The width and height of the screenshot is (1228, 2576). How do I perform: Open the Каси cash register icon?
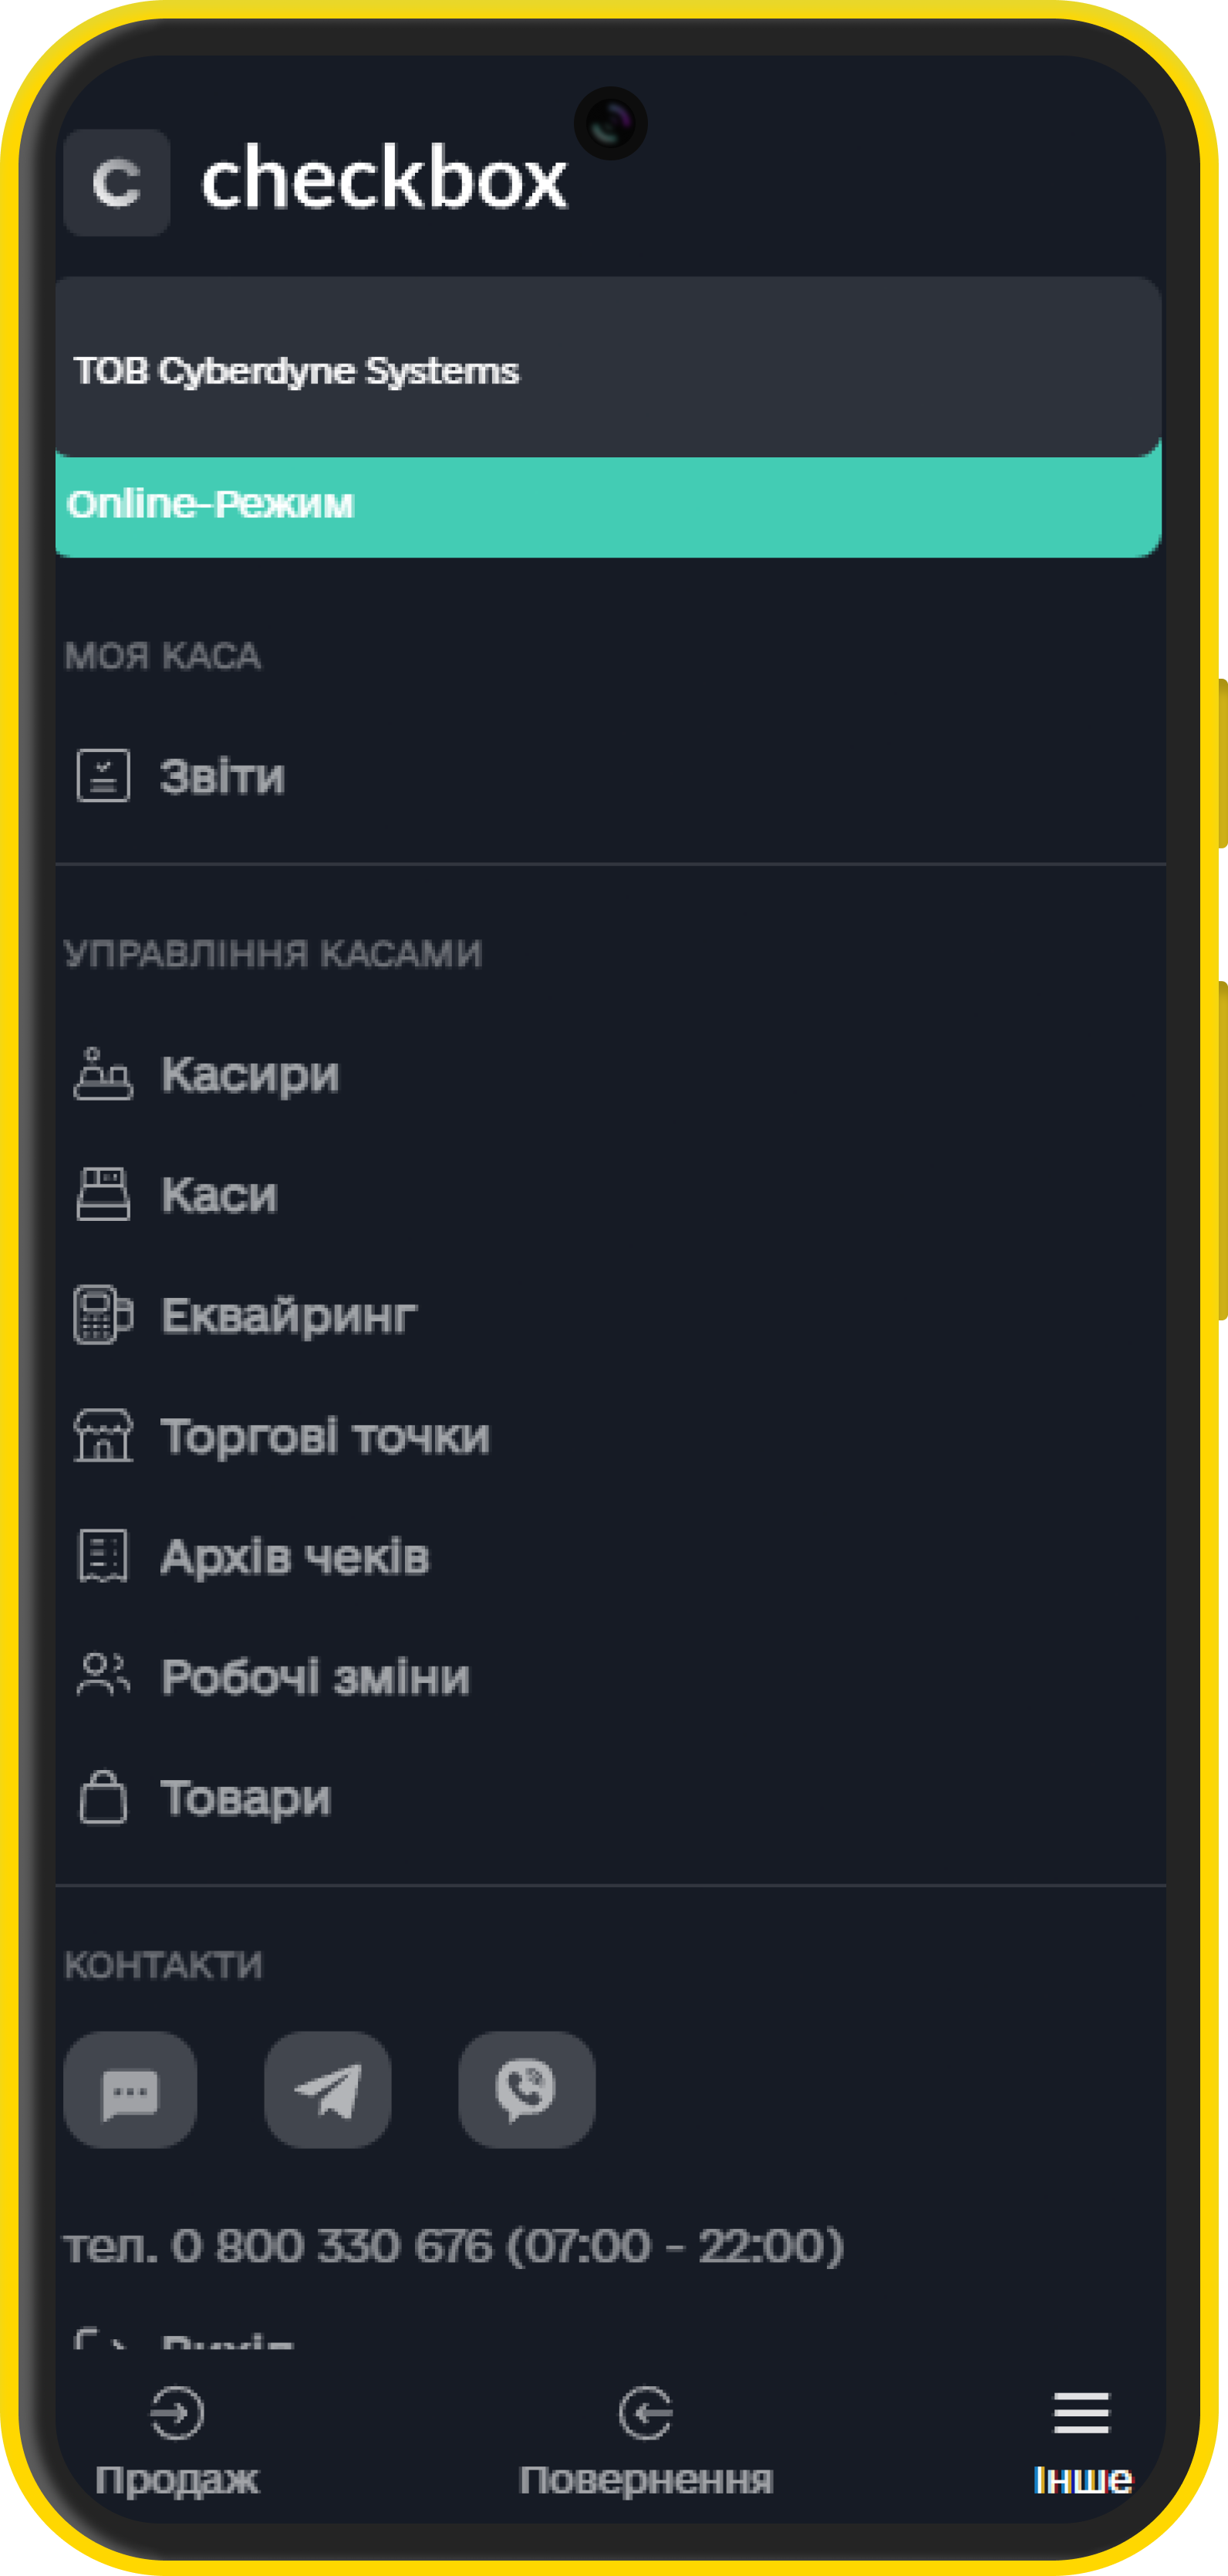tap(103, 1194)
